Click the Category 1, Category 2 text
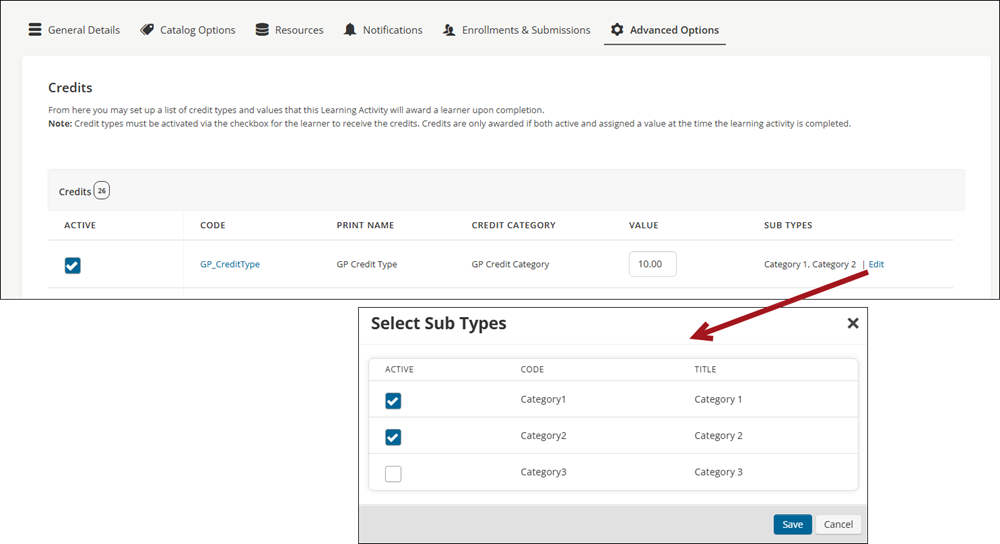This screenshot has height=544, width=1000. pyautogui.click(x=810, y=264)
